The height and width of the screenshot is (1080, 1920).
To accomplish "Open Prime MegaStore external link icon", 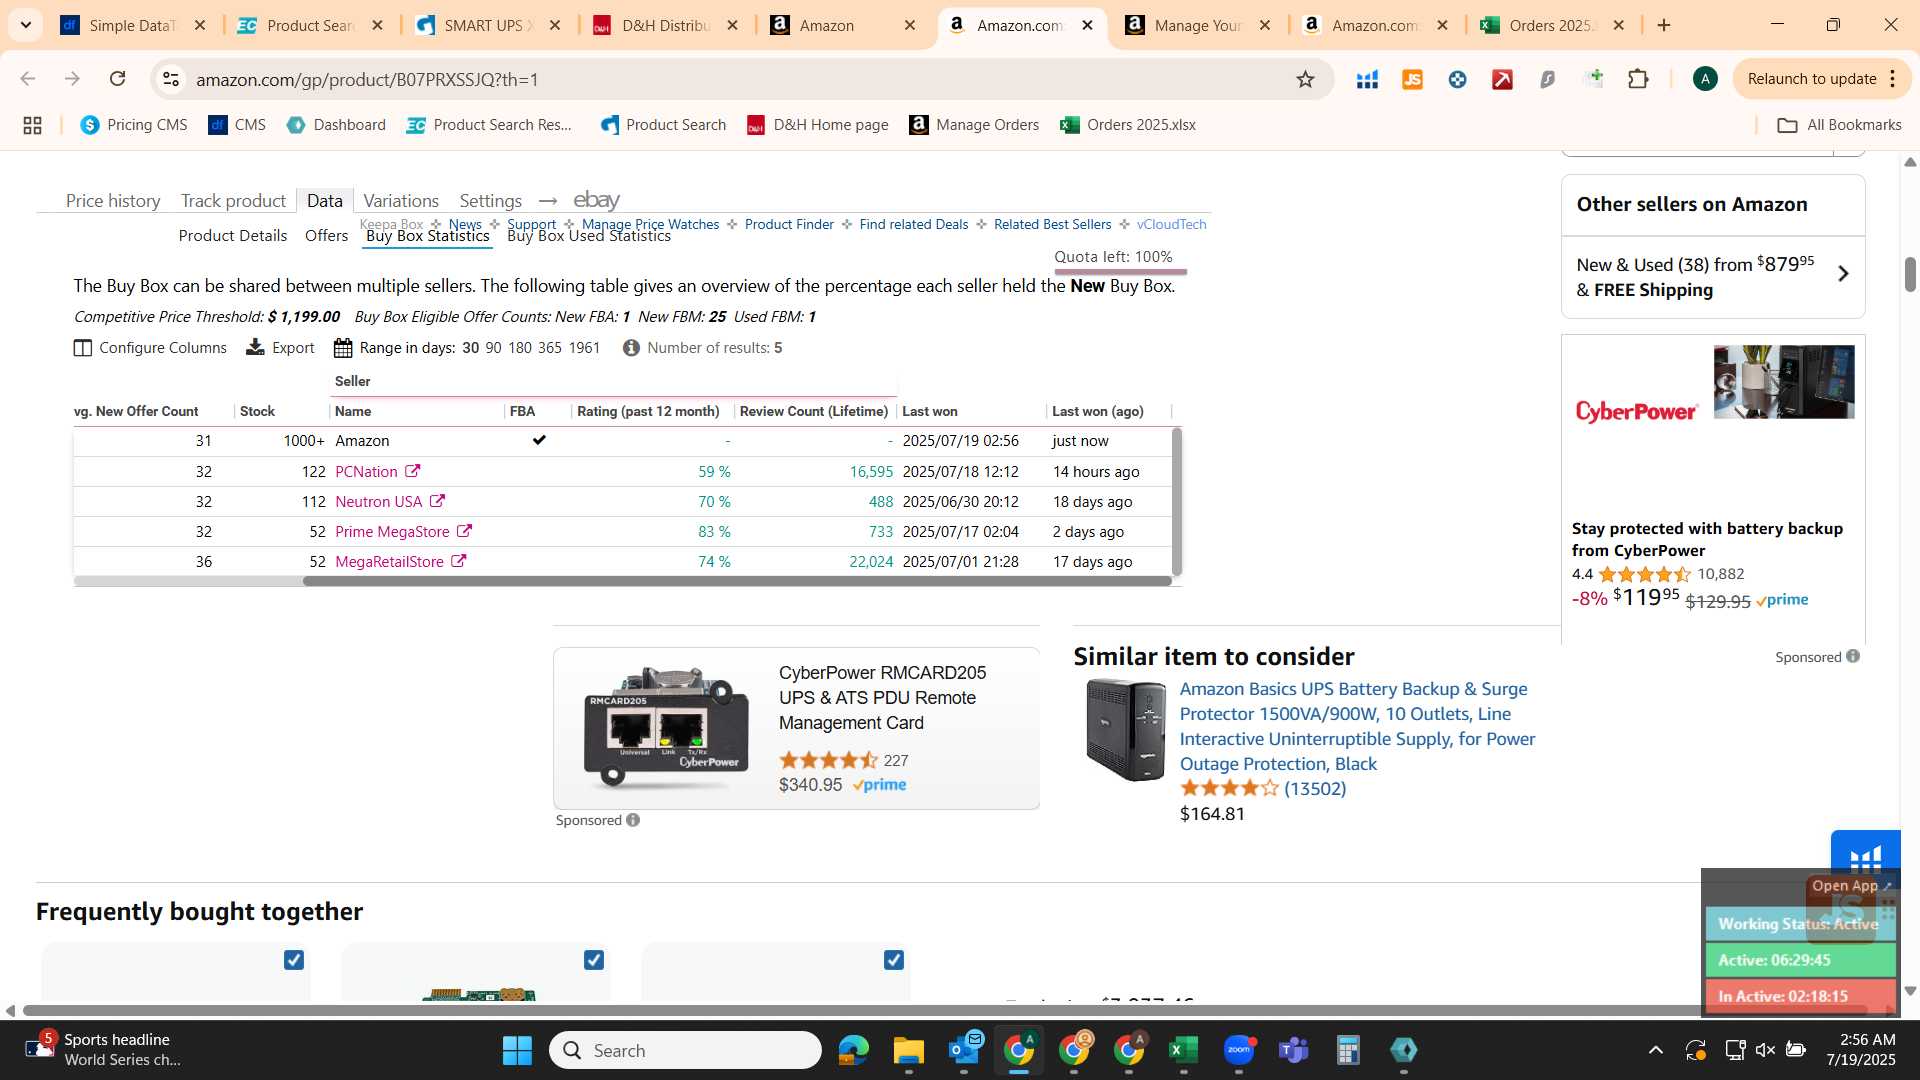I will click(464, 531).
